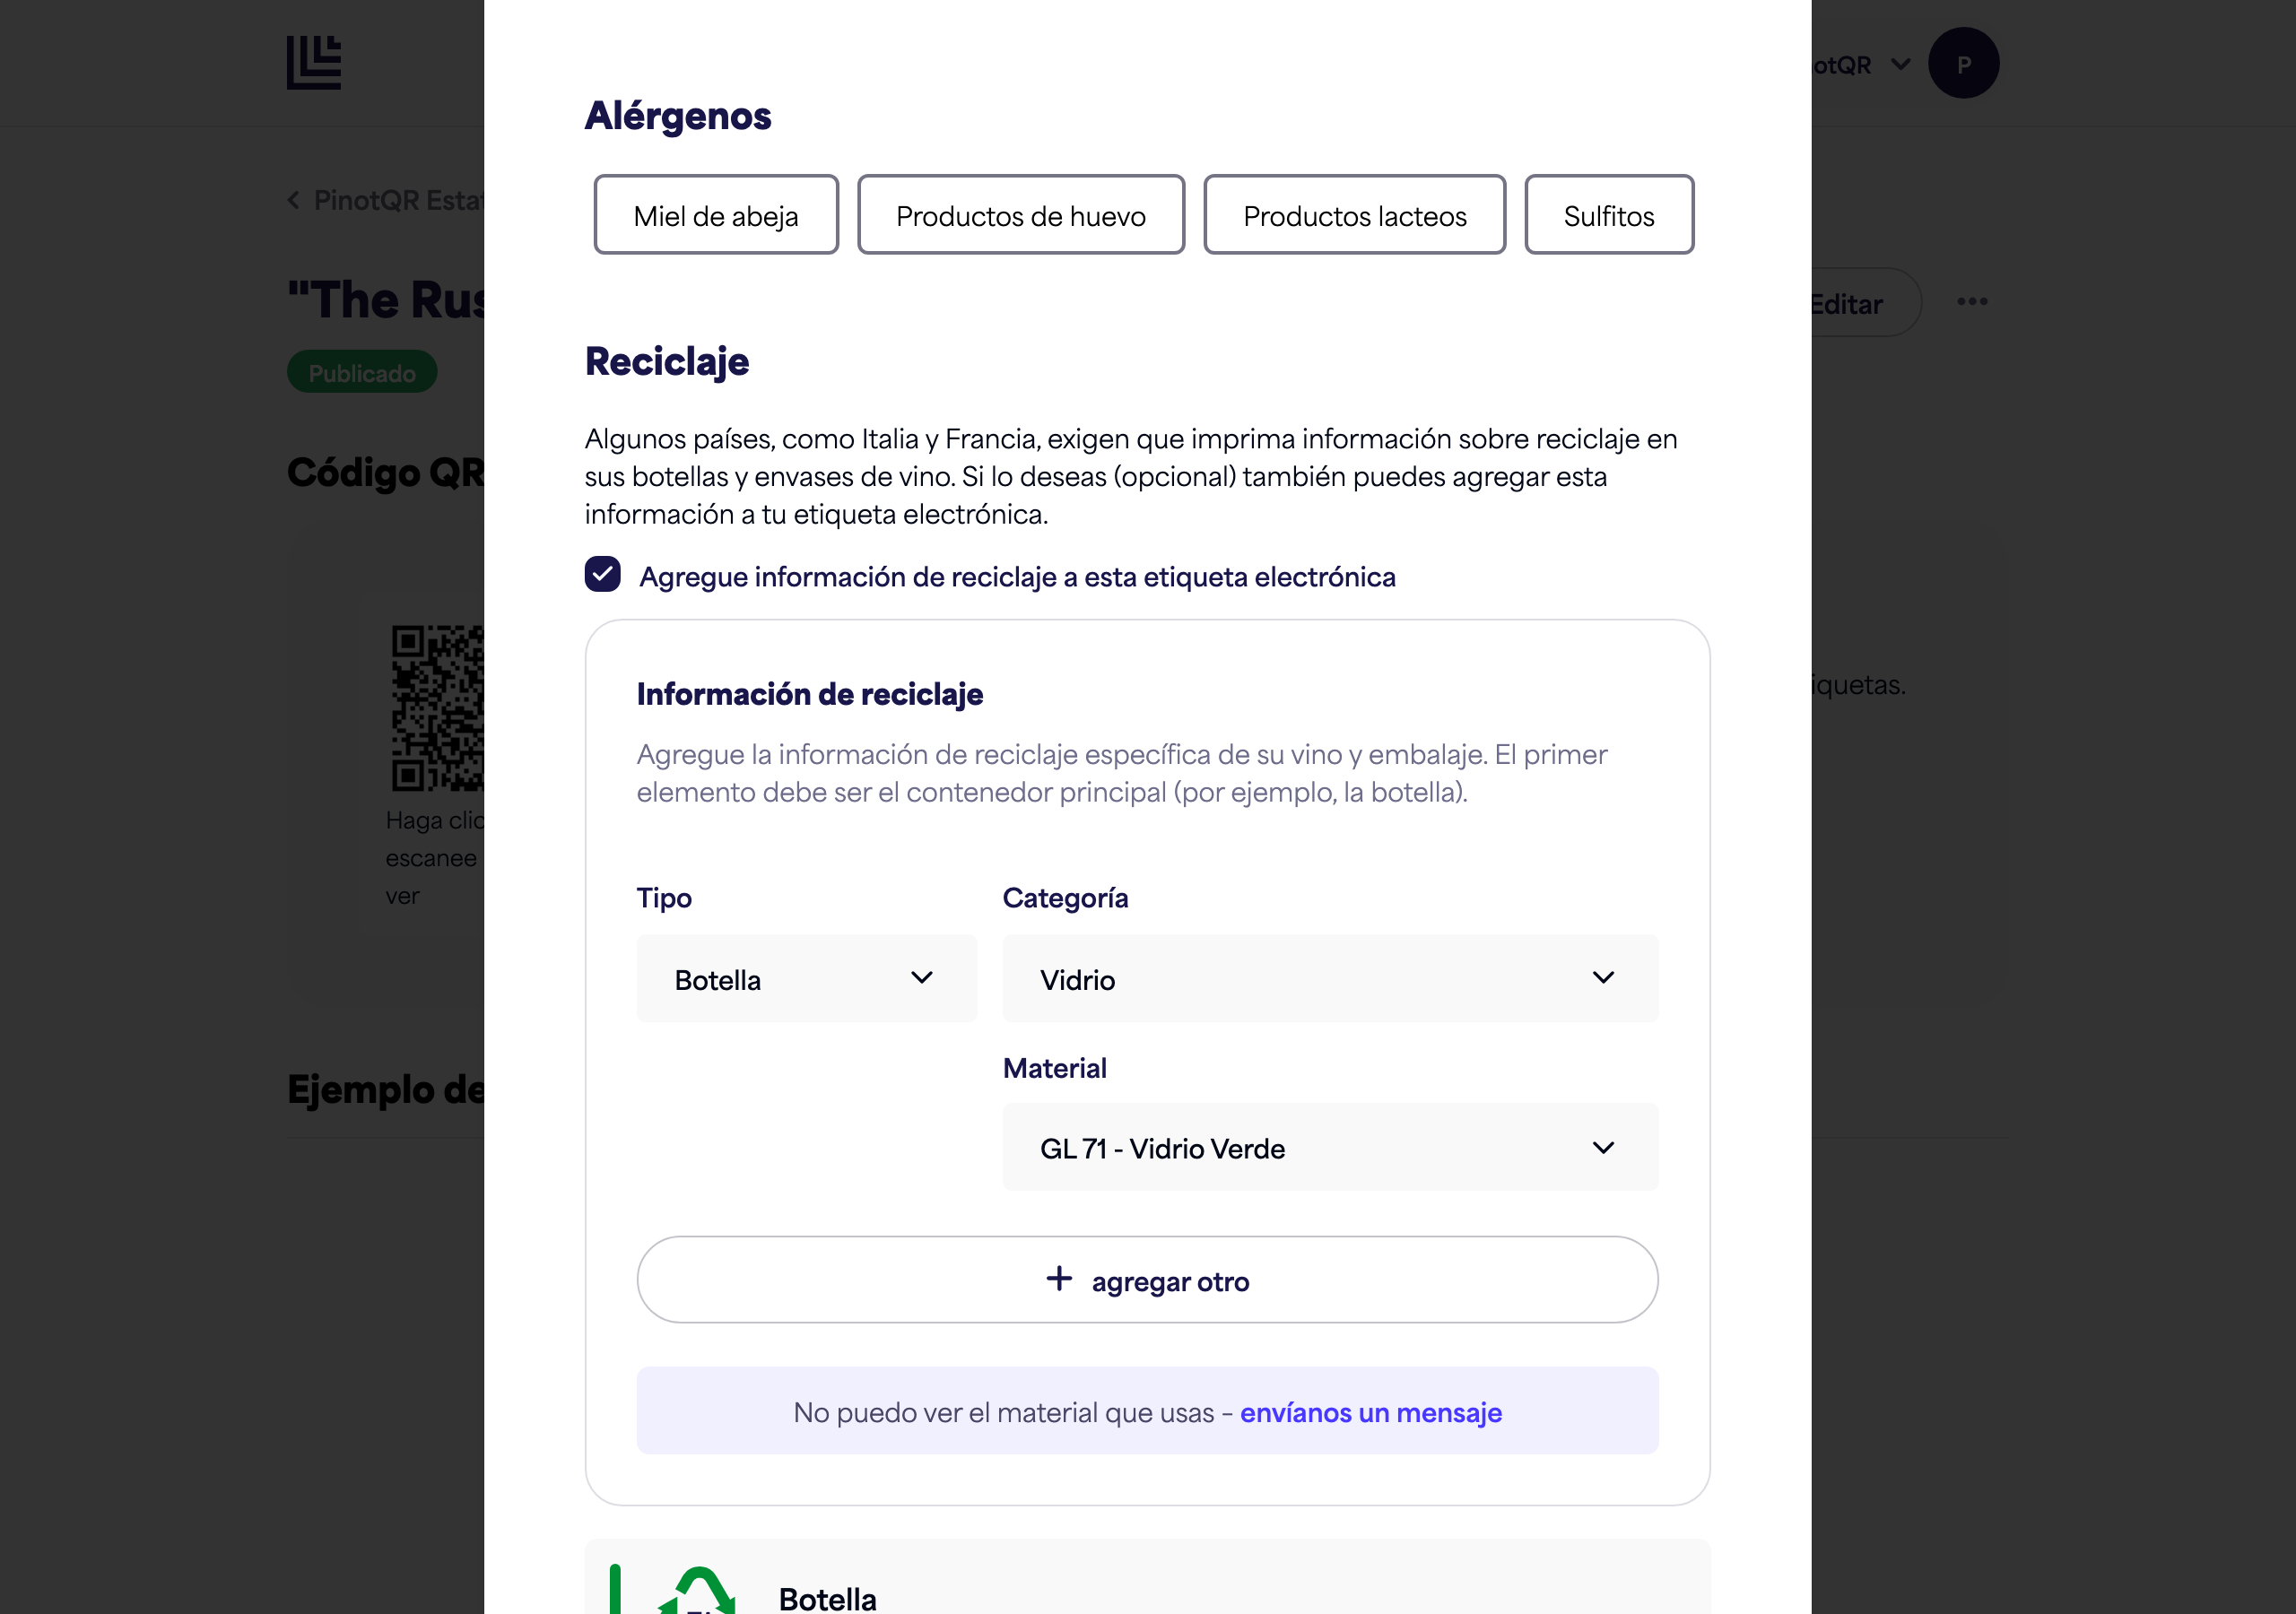Click the agregar otro button
The image size is (2296, 1614).
(1148, 1280)
